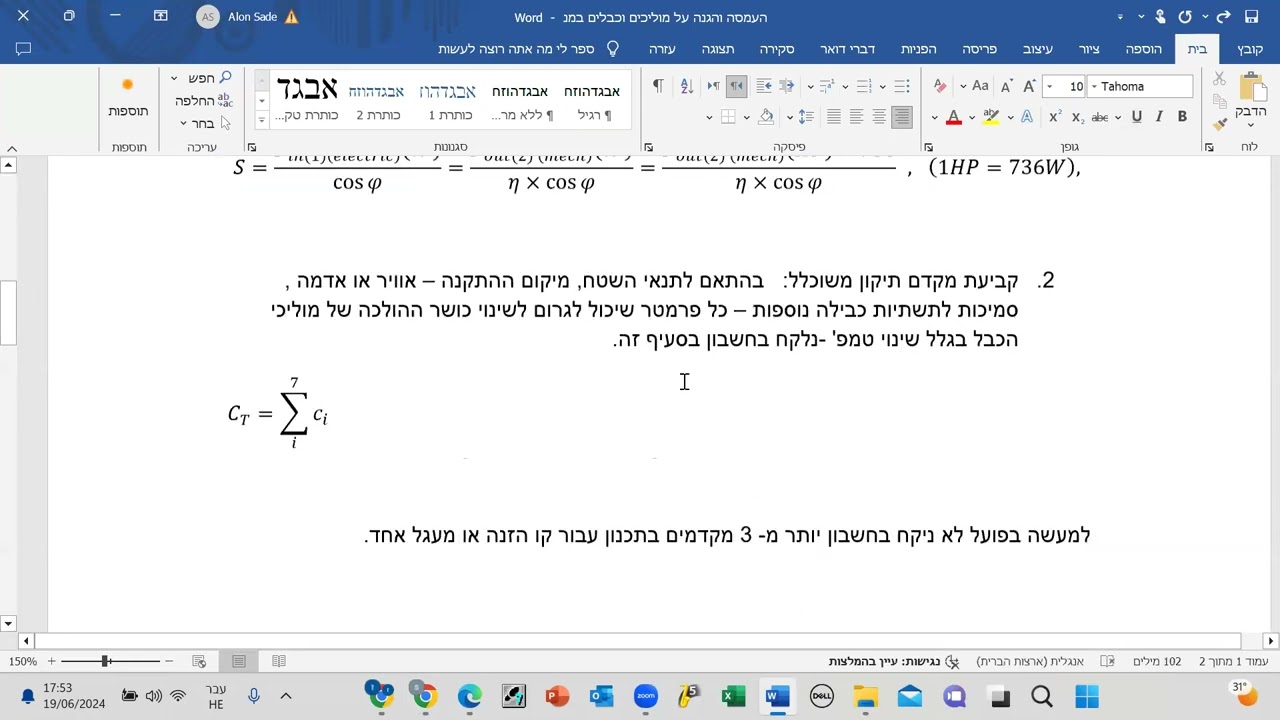1280x720 pixels.
Task: Open the Tahoma font name dropdown
Action: tap(1094, 87)
